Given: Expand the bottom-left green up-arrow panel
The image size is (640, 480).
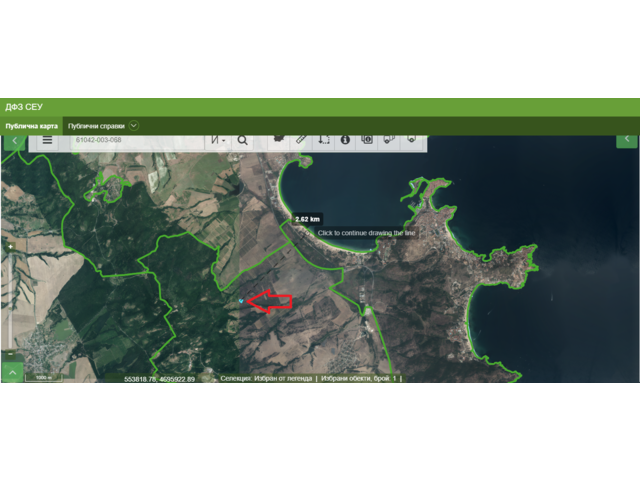Looking at the screenshot, I should (x=12, y=372).
